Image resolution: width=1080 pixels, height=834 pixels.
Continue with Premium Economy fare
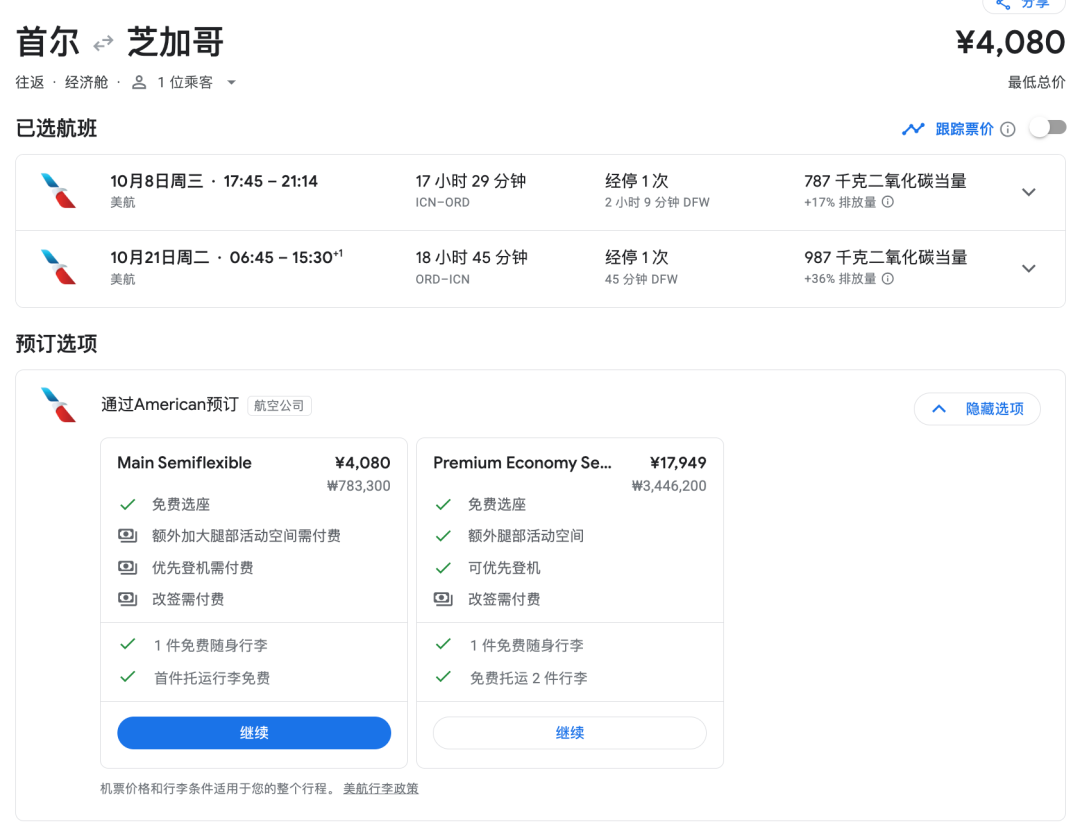click(569, 733)
